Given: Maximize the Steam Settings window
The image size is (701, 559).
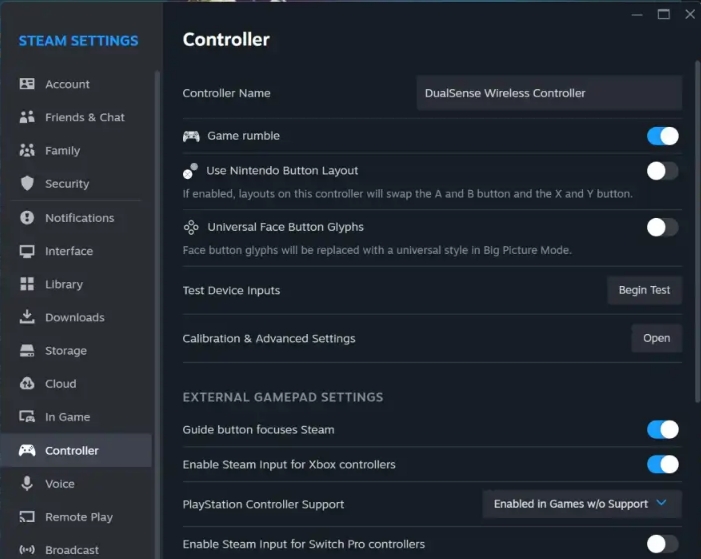Looking at the screenshot, I should [x=663, y=14].
